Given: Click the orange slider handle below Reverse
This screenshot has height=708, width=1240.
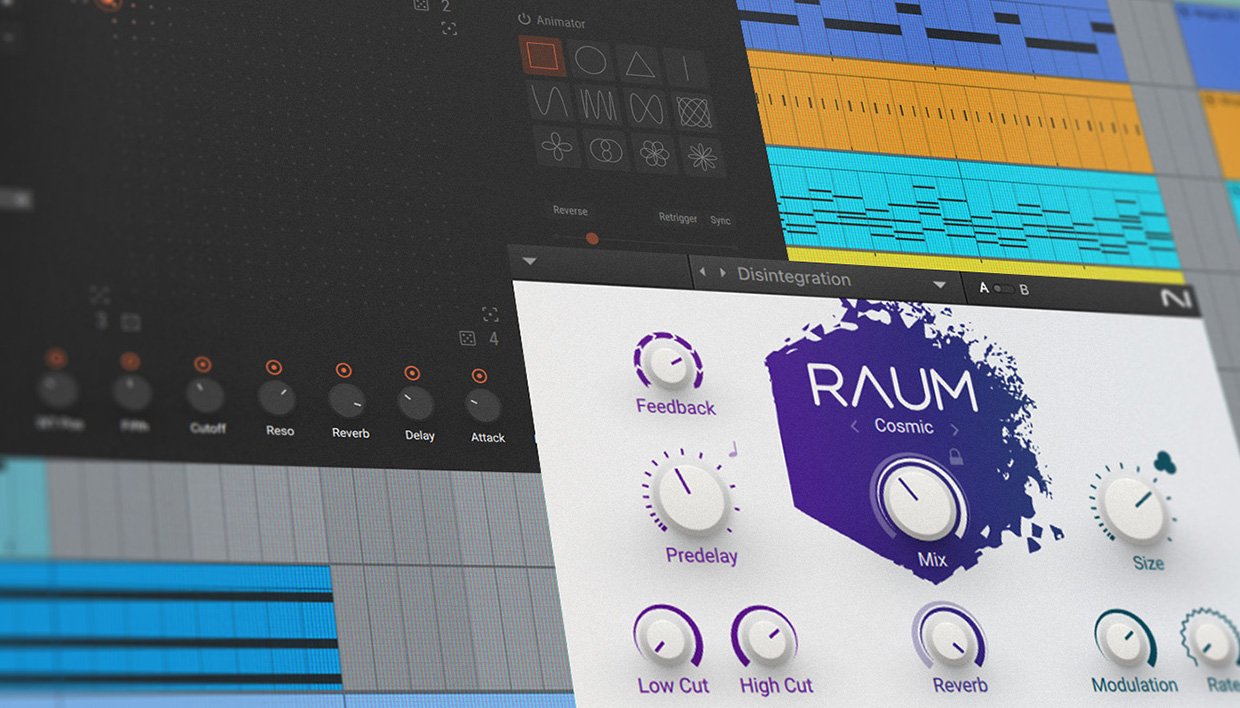Looking at the screenshot, I should (592, 239).
